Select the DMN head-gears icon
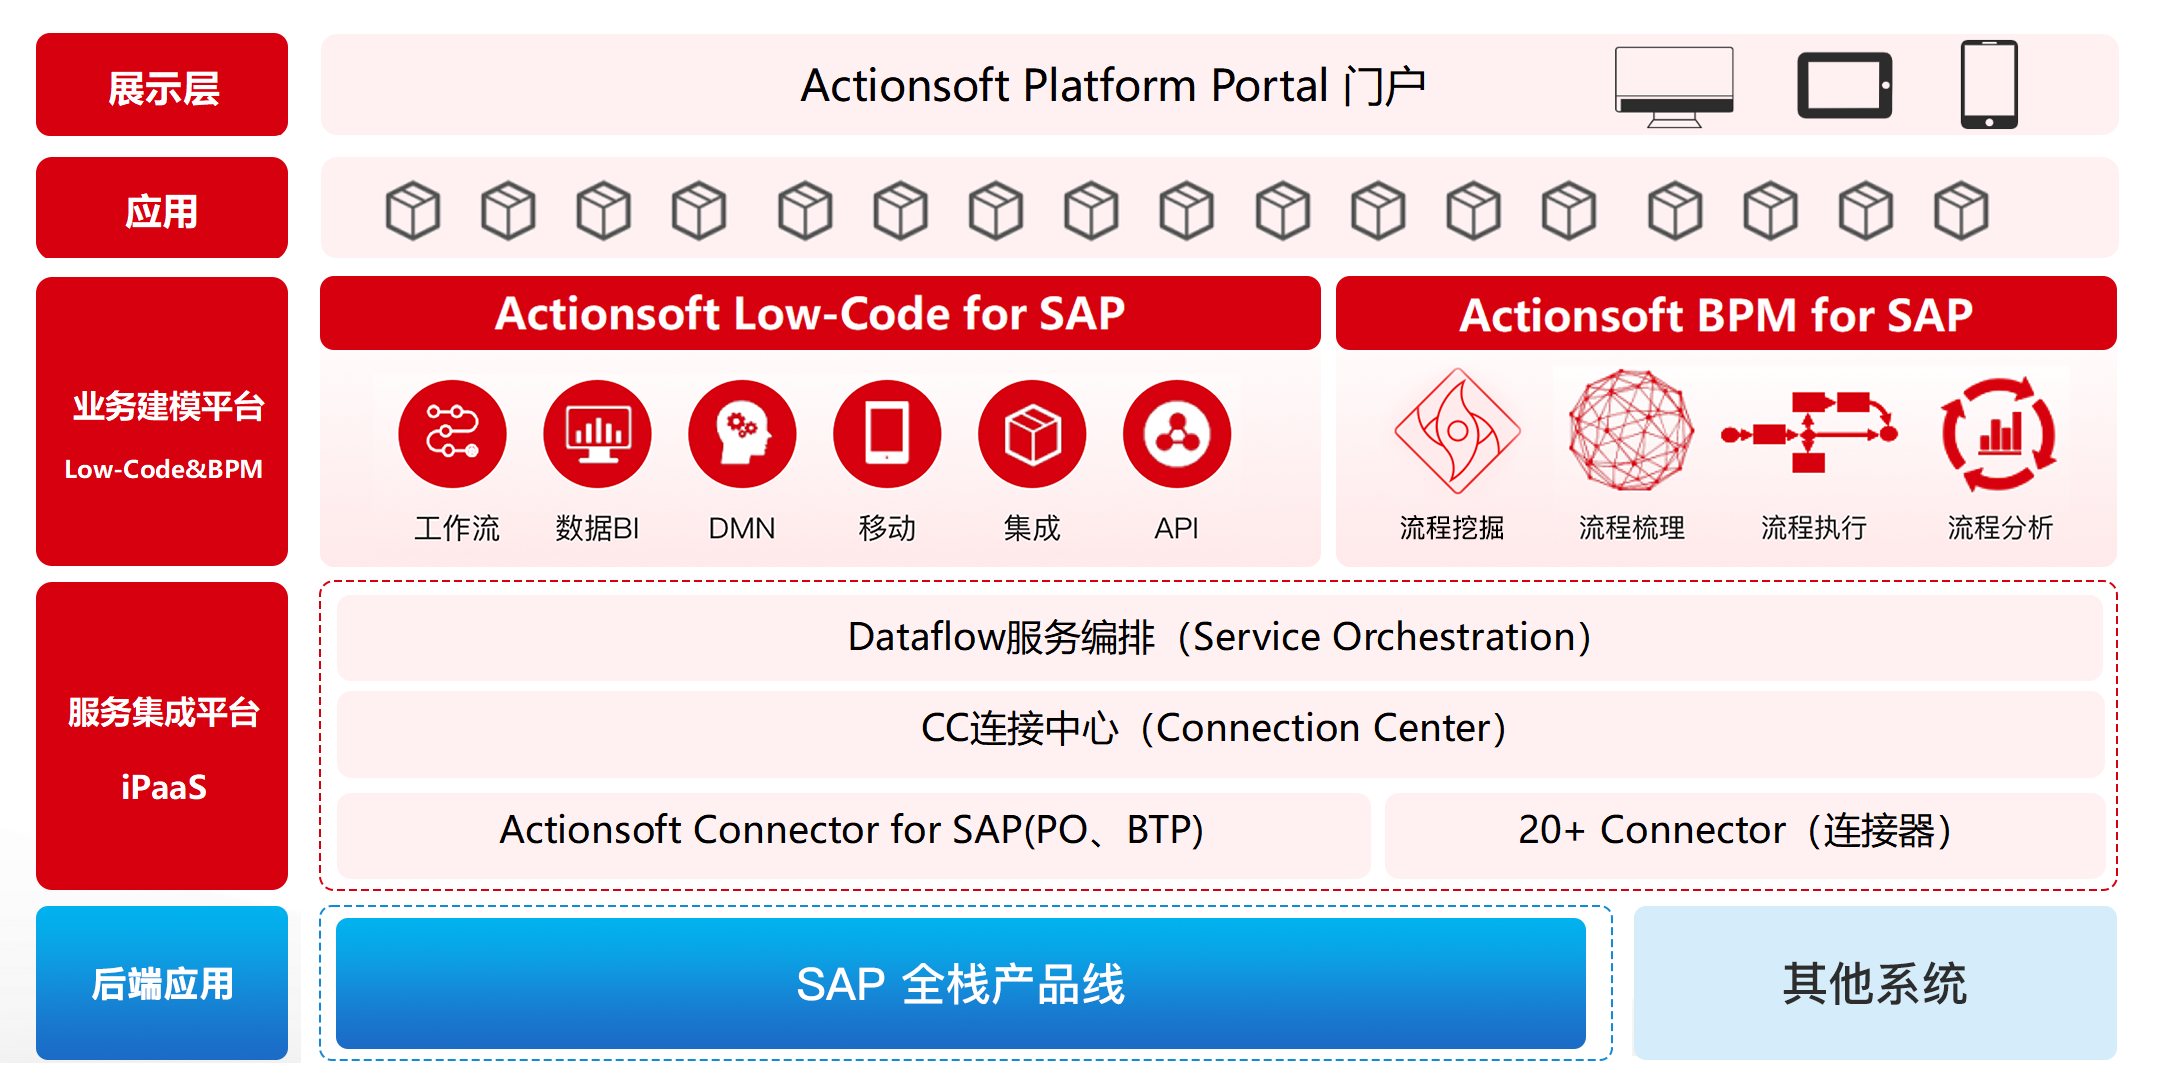 click(742, 434)
